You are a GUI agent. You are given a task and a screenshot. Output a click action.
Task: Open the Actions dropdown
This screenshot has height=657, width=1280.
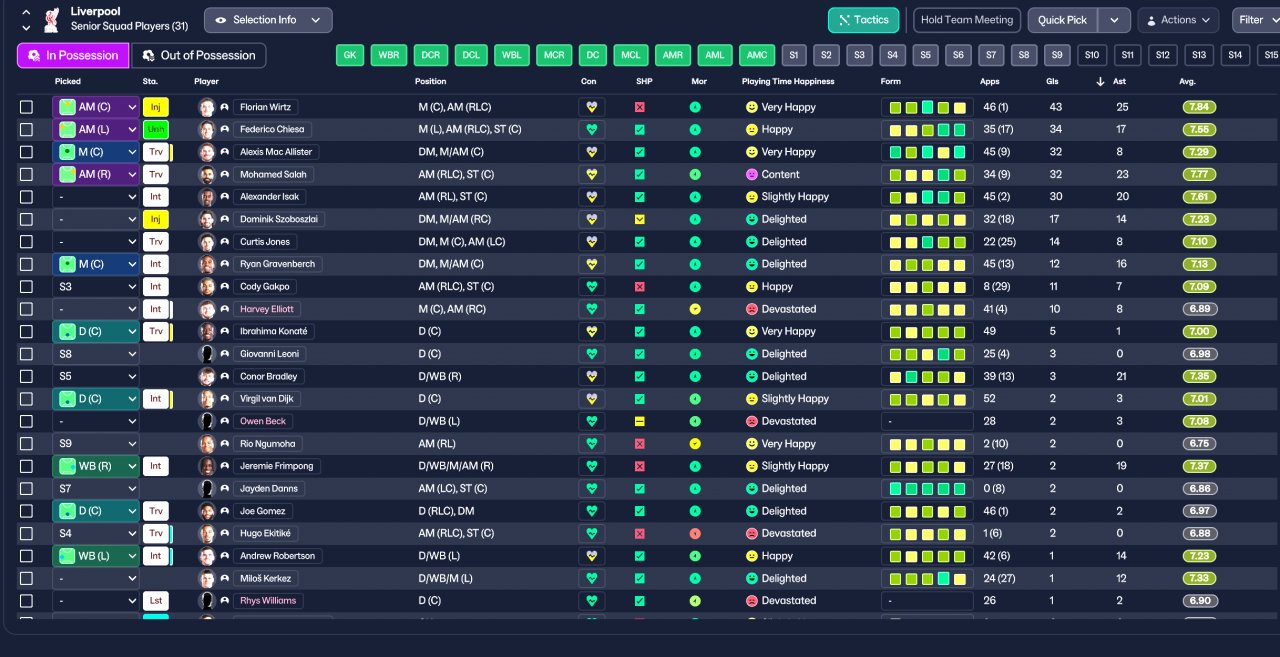[x=1178, y=20]
